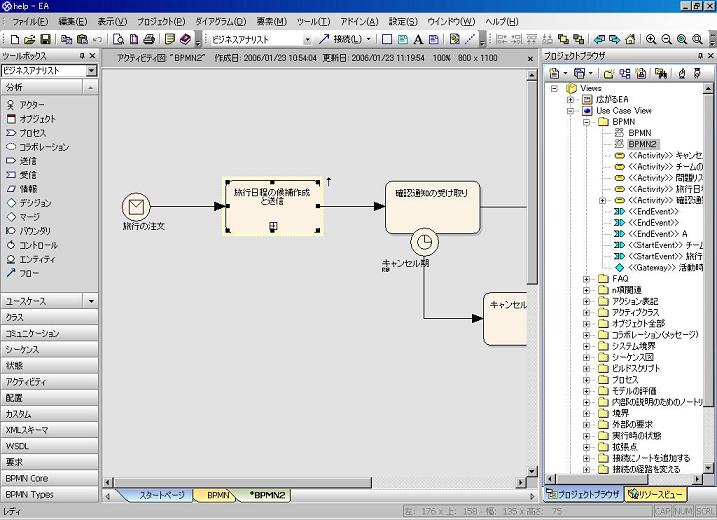Click the clock timer event on the diagram
This screenshot has height=520, width=717.
tap(424, 242)
